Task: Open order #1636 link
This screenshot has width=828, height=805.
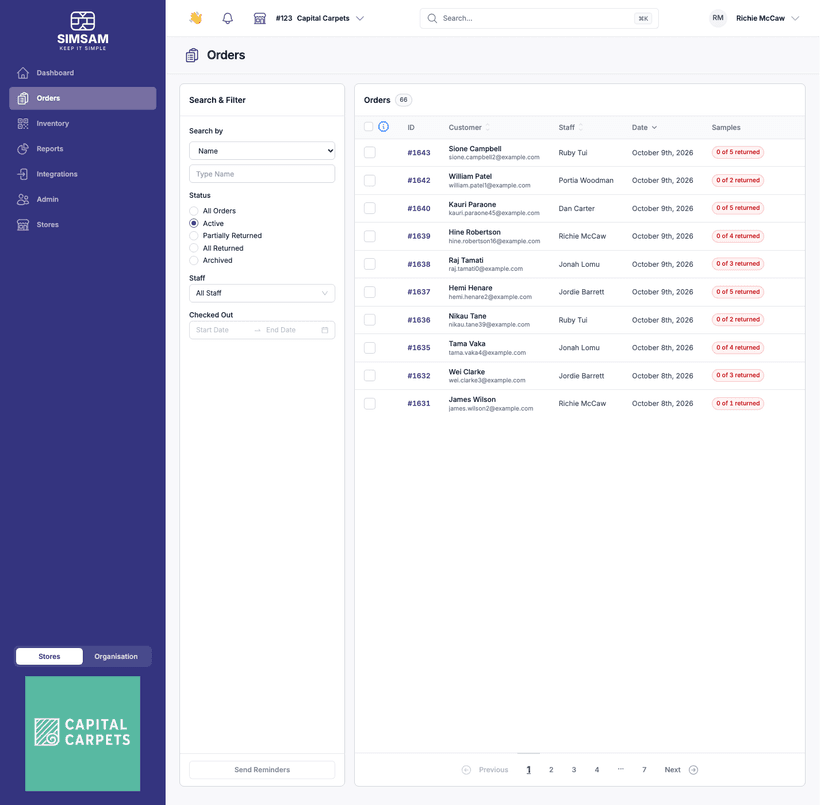Action: (419, 320)
